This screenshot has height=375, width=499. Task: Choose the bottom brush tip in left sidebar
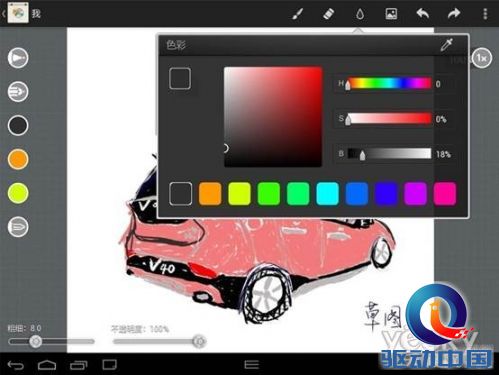[x=18, y=227]
